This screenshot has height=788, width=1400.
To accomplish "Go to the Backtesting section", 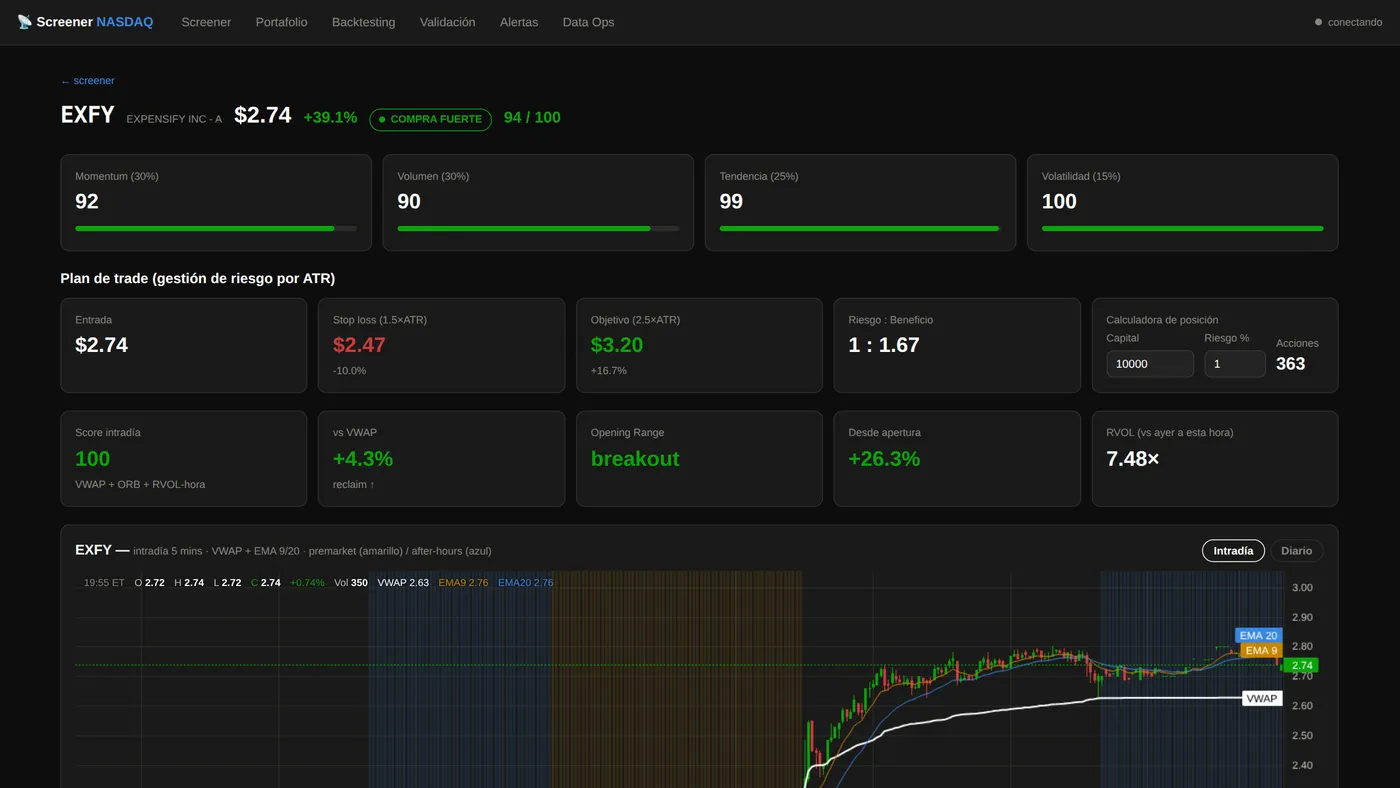I will click(x=363, y=22).
